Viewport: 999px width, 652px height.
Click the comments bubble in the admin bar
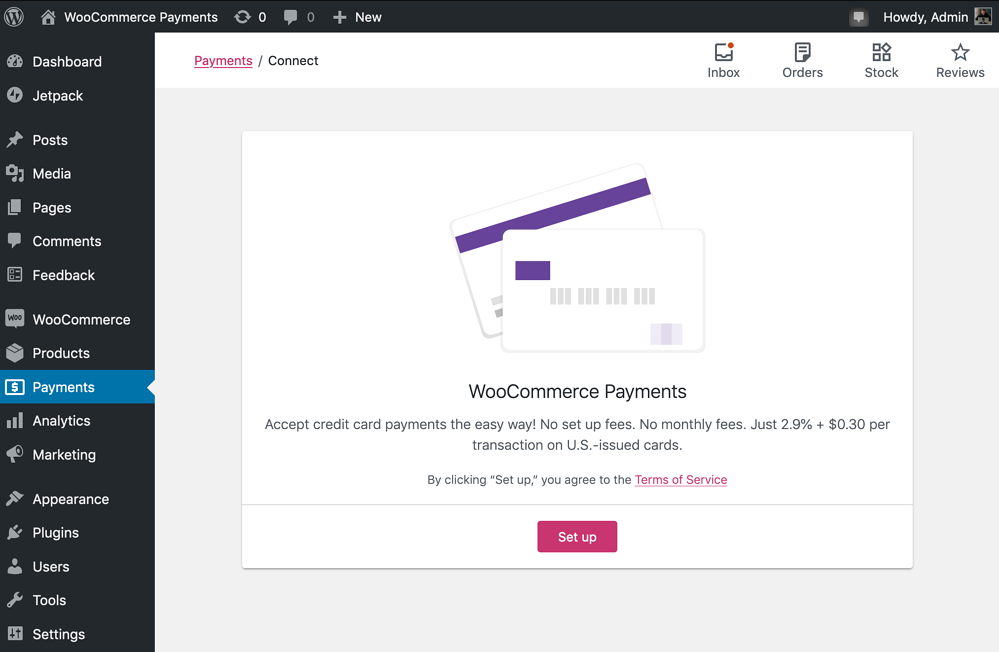(x=292, y=16)
